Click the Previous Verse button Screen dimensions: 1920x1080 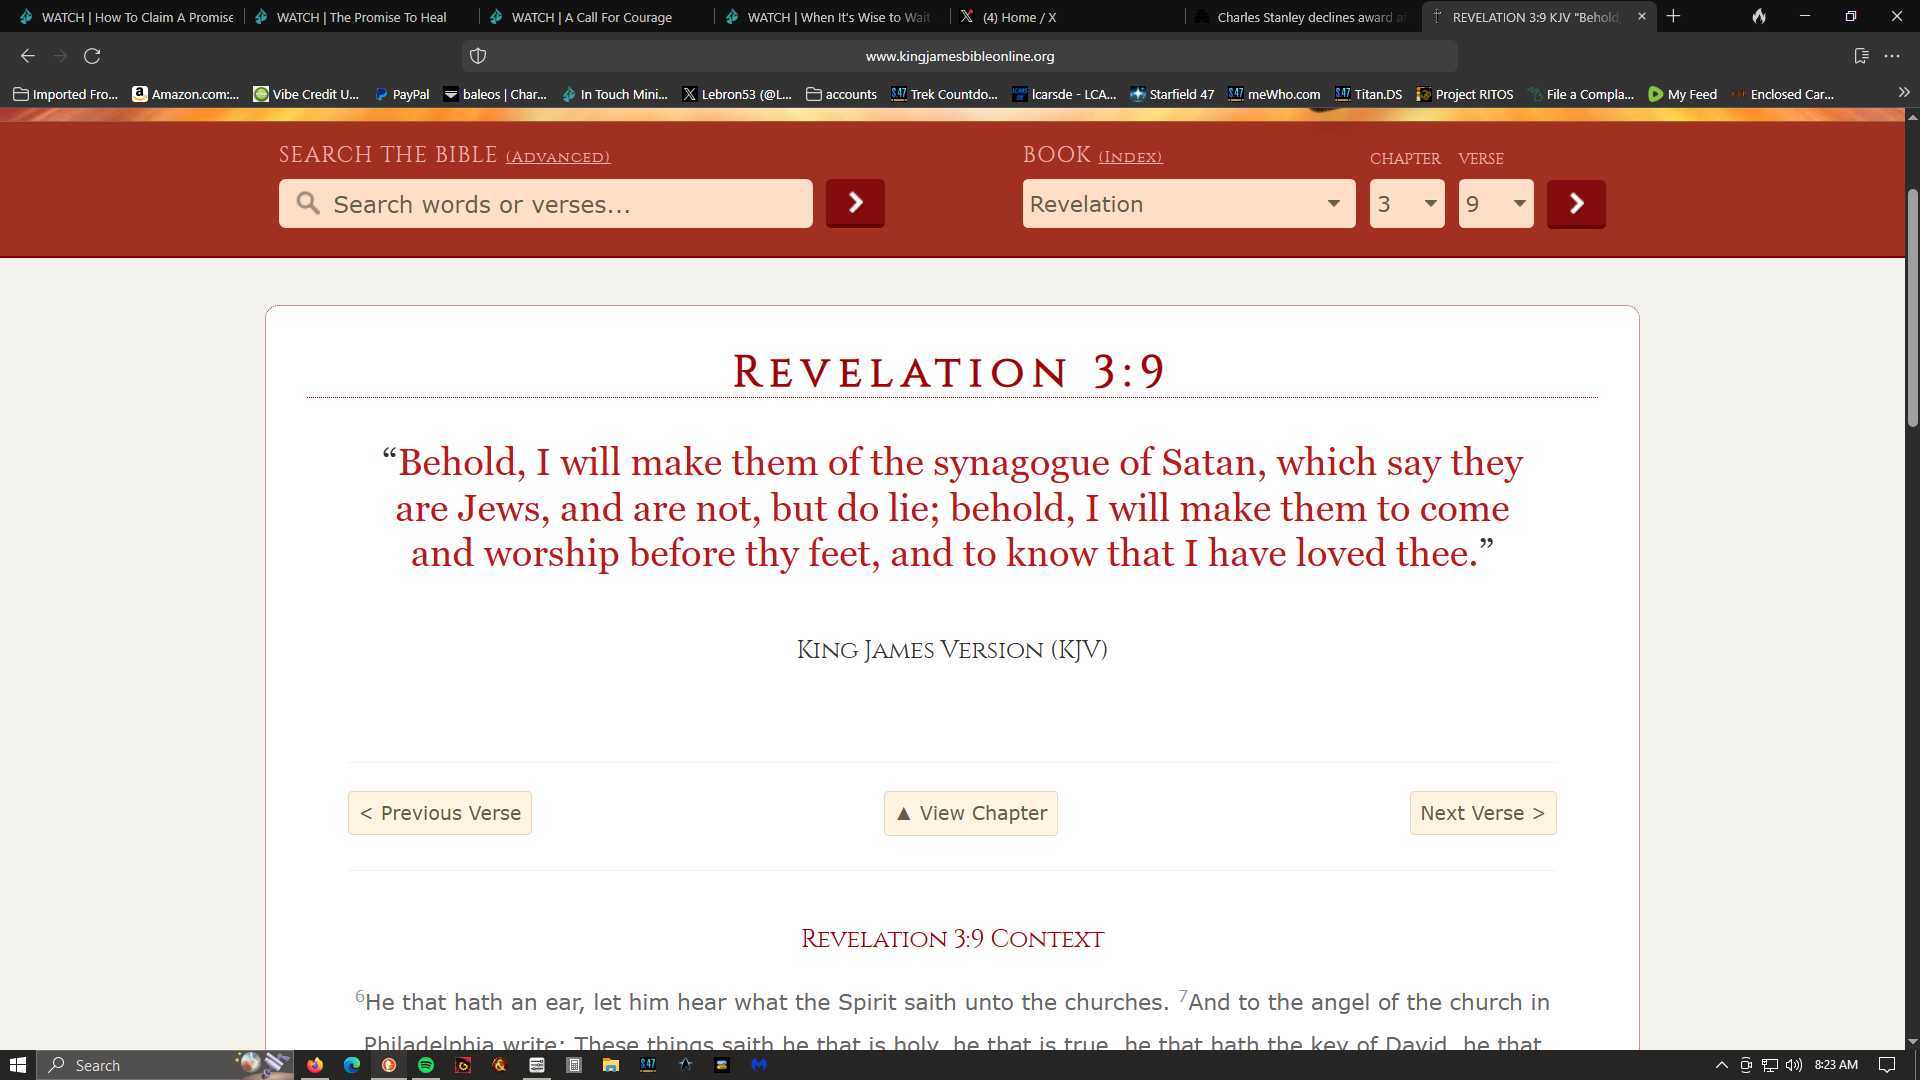440,813
